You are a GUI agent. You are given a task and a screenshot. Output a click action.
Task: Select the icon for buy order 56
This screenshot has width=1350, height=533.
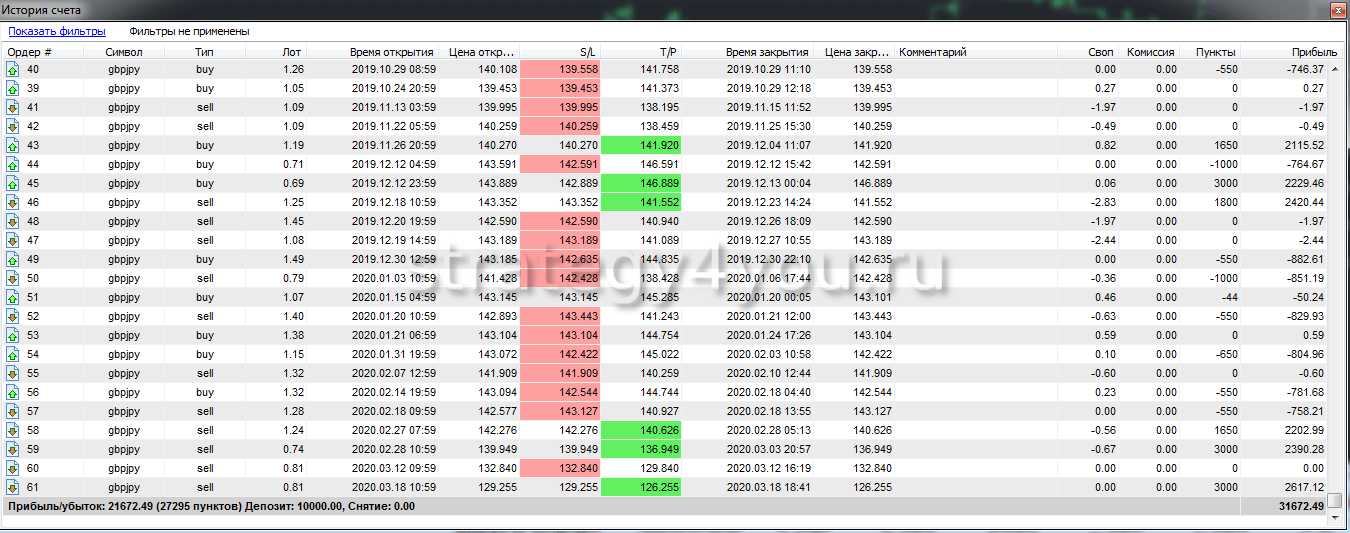[13, 393]
